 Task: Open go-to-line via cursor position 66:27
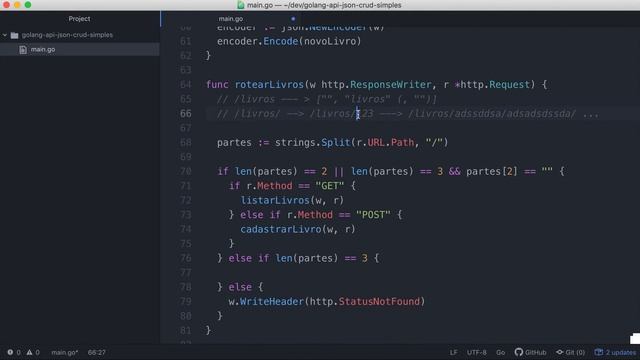click(x=97, y=352)
